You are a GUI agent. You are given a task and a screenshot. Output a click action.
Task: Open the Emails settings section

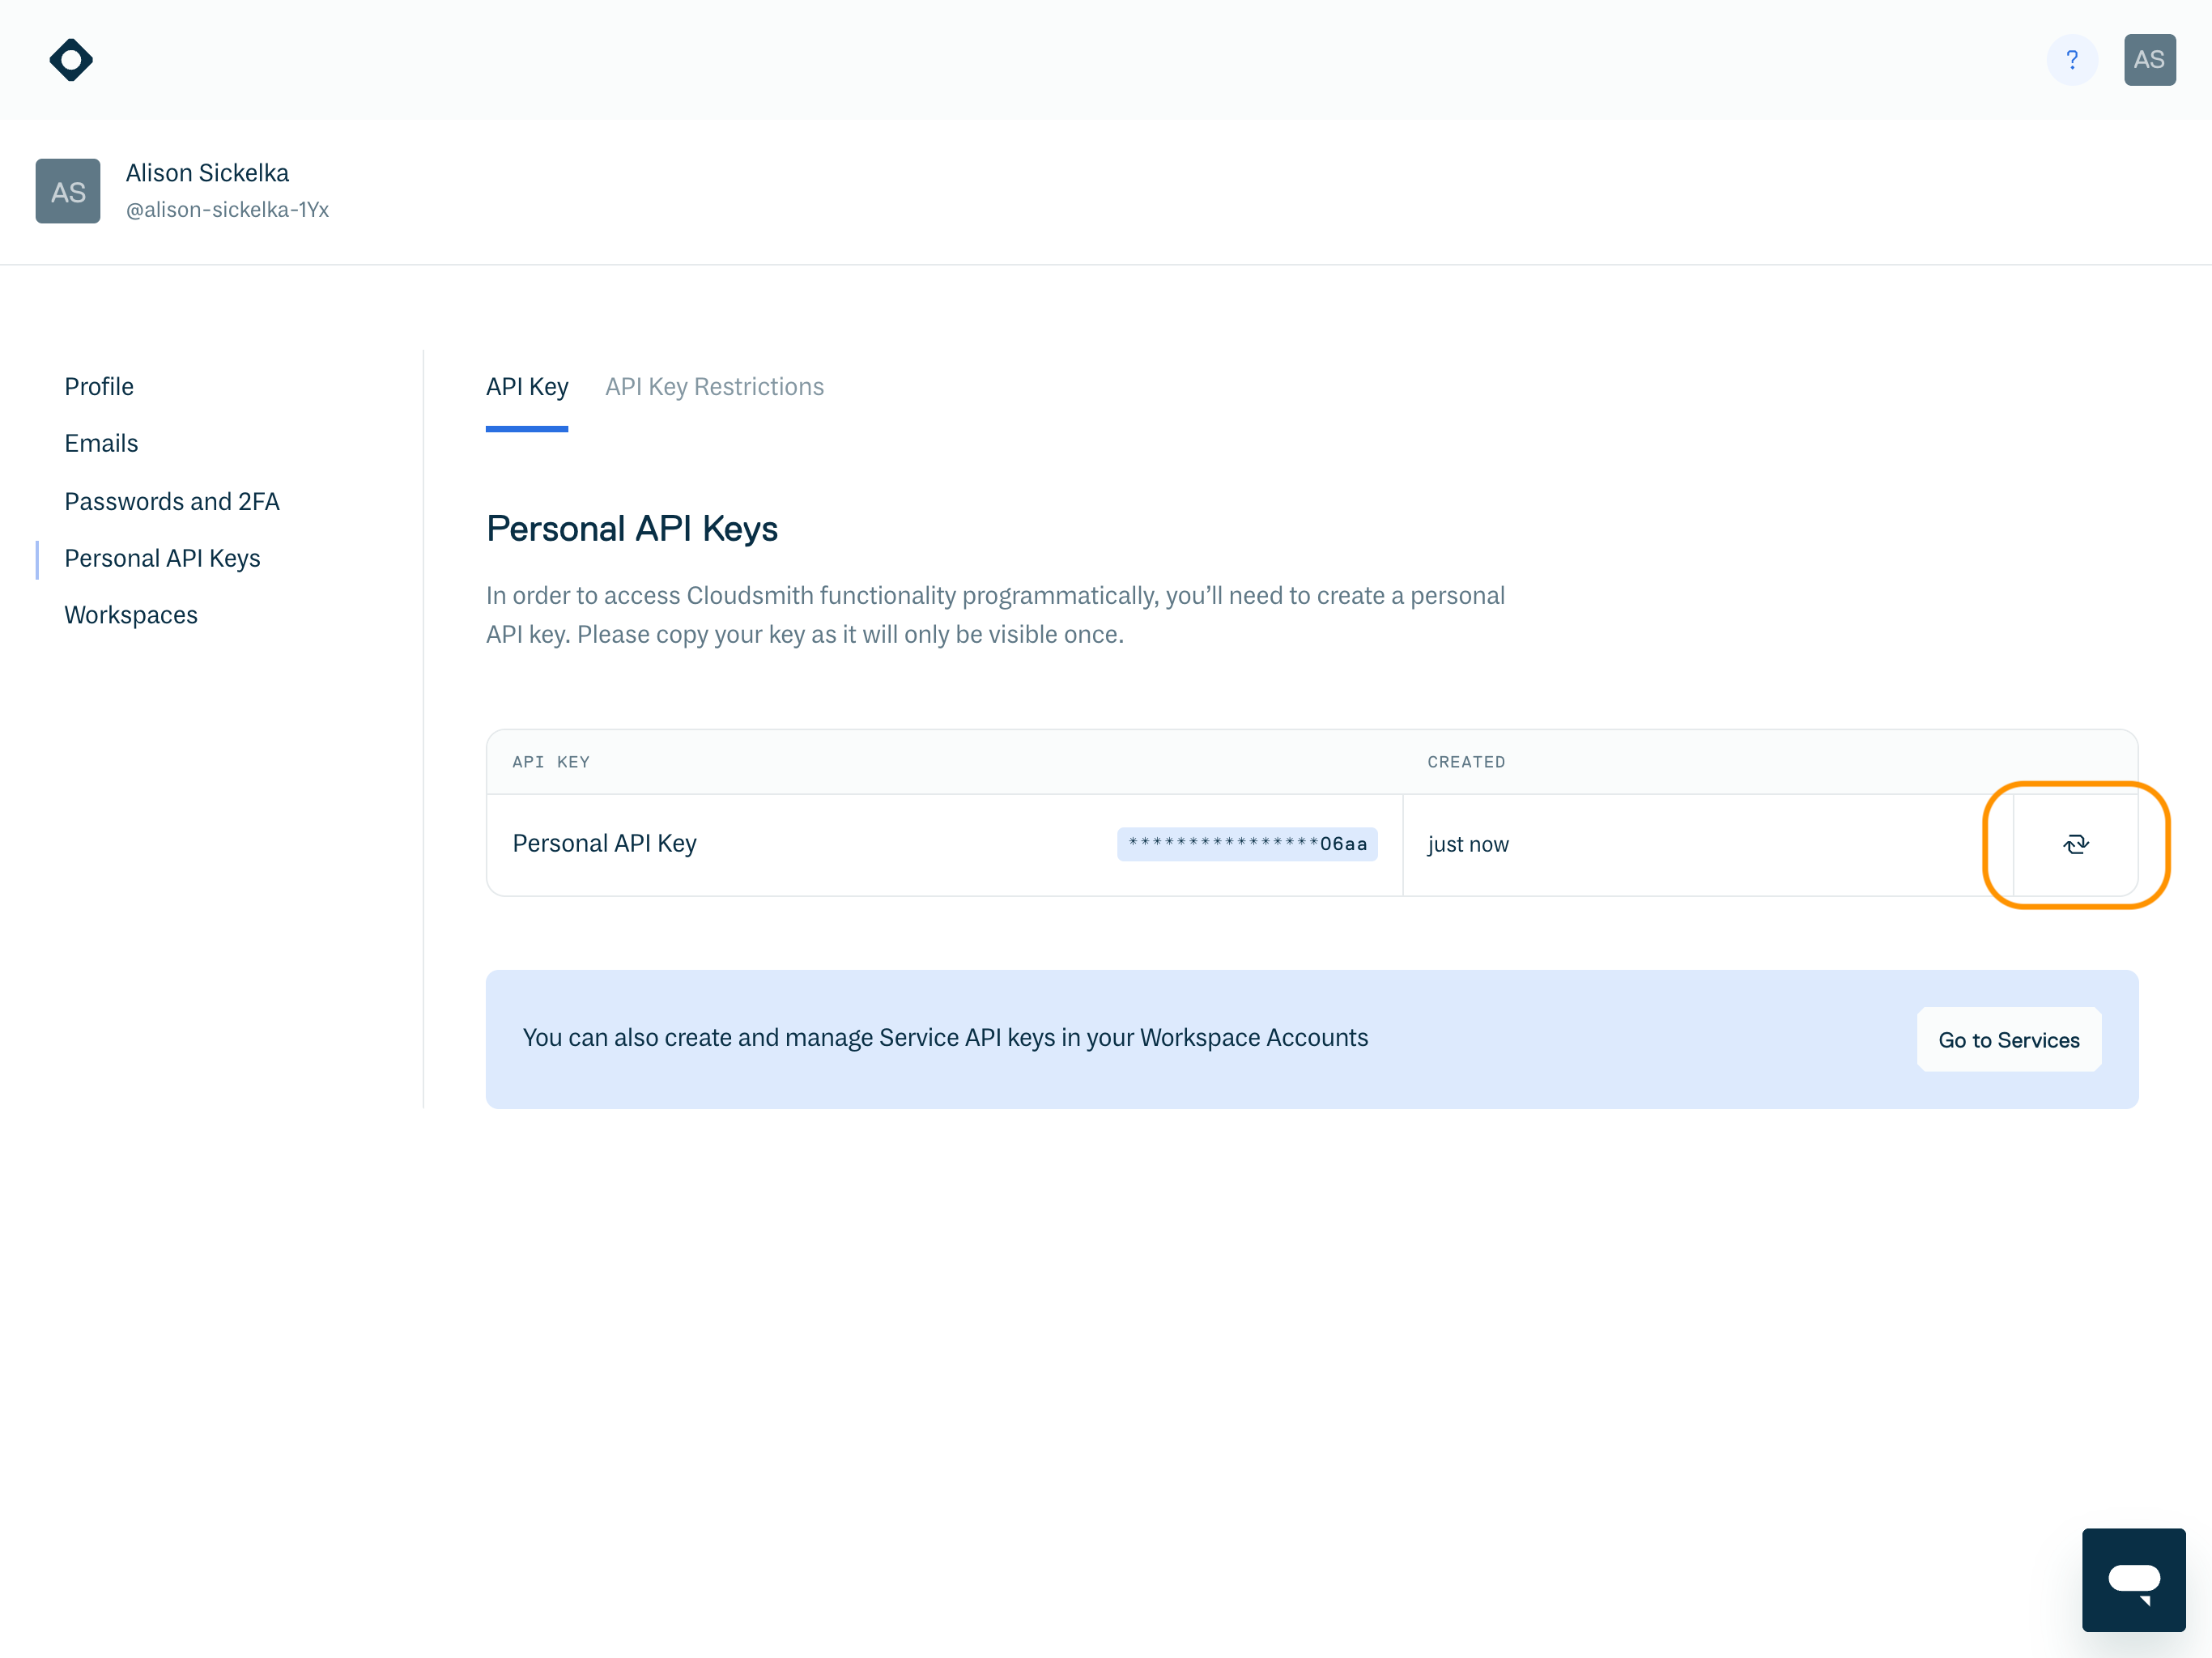pos(100,442)
